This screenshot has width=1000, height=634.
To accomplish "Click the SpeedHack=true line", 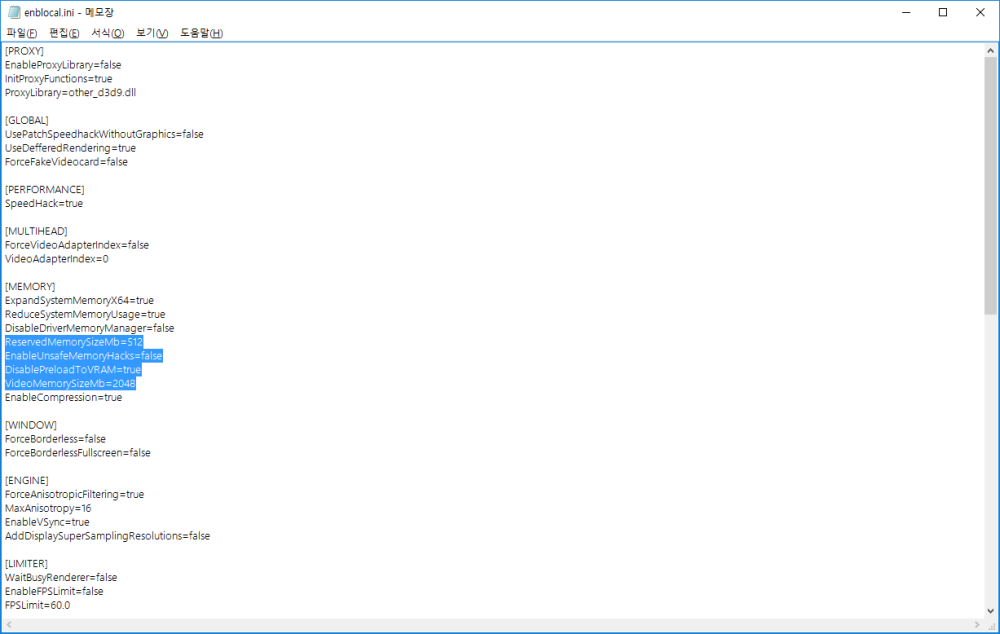I will point(44,204).
